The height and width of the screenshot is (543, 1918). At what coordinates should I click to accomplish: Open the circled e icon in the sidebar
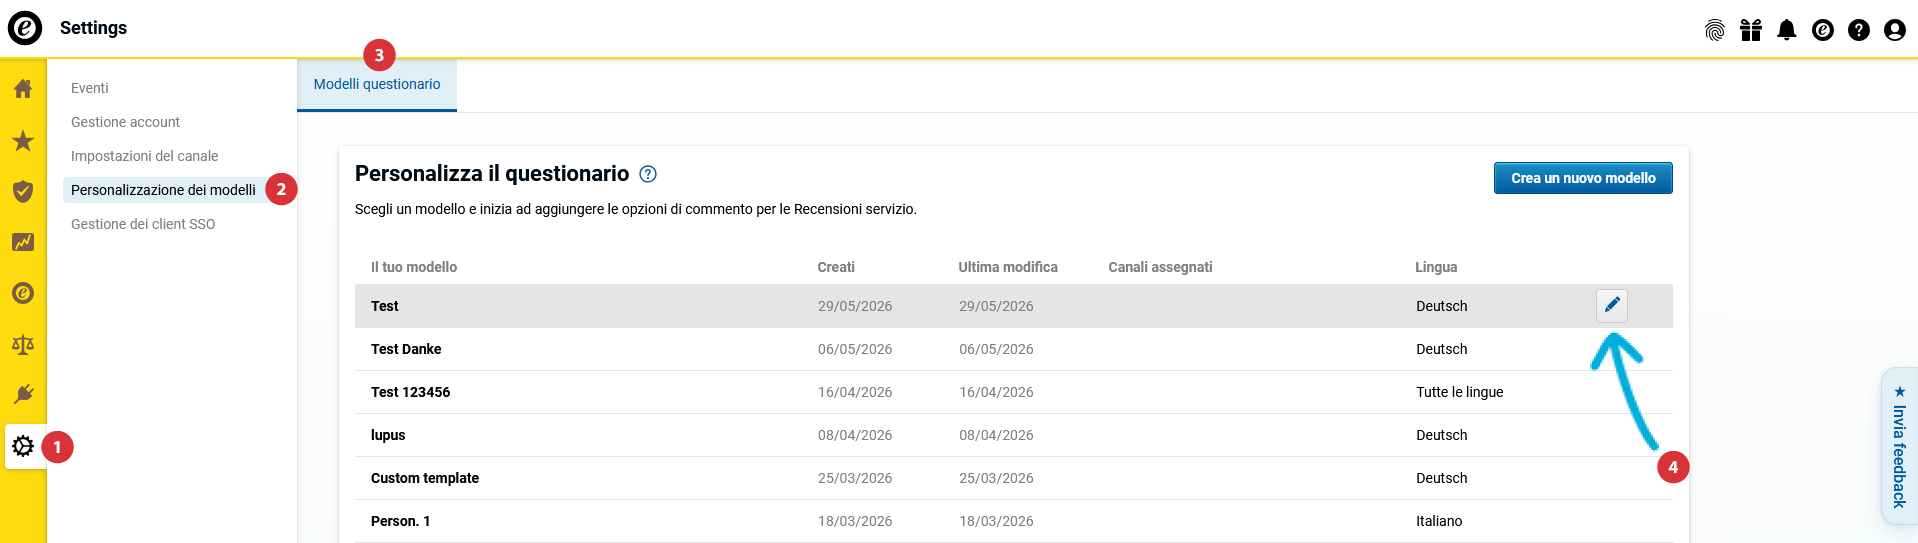click(23, 293)
